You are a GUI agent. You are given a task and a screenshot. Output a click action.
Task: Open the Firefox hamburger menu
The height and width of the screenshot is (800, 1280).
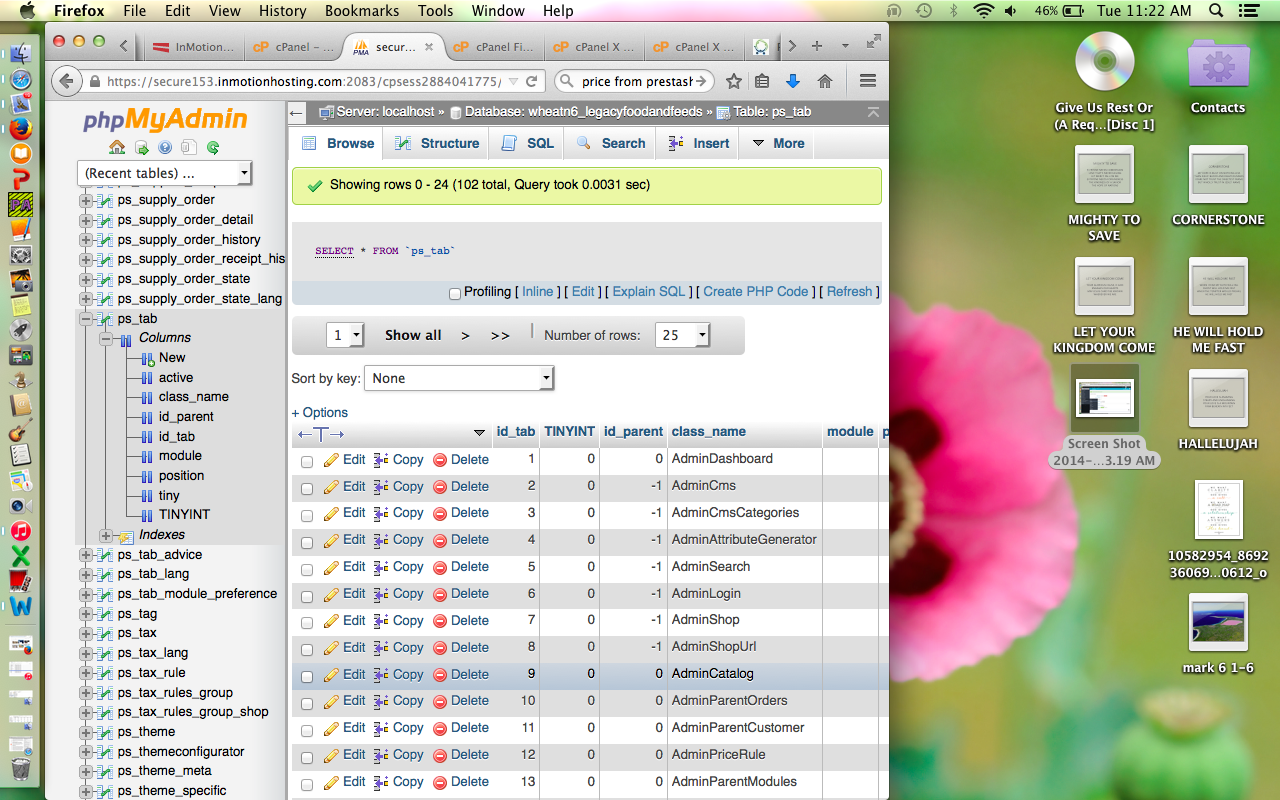[868, 81]
